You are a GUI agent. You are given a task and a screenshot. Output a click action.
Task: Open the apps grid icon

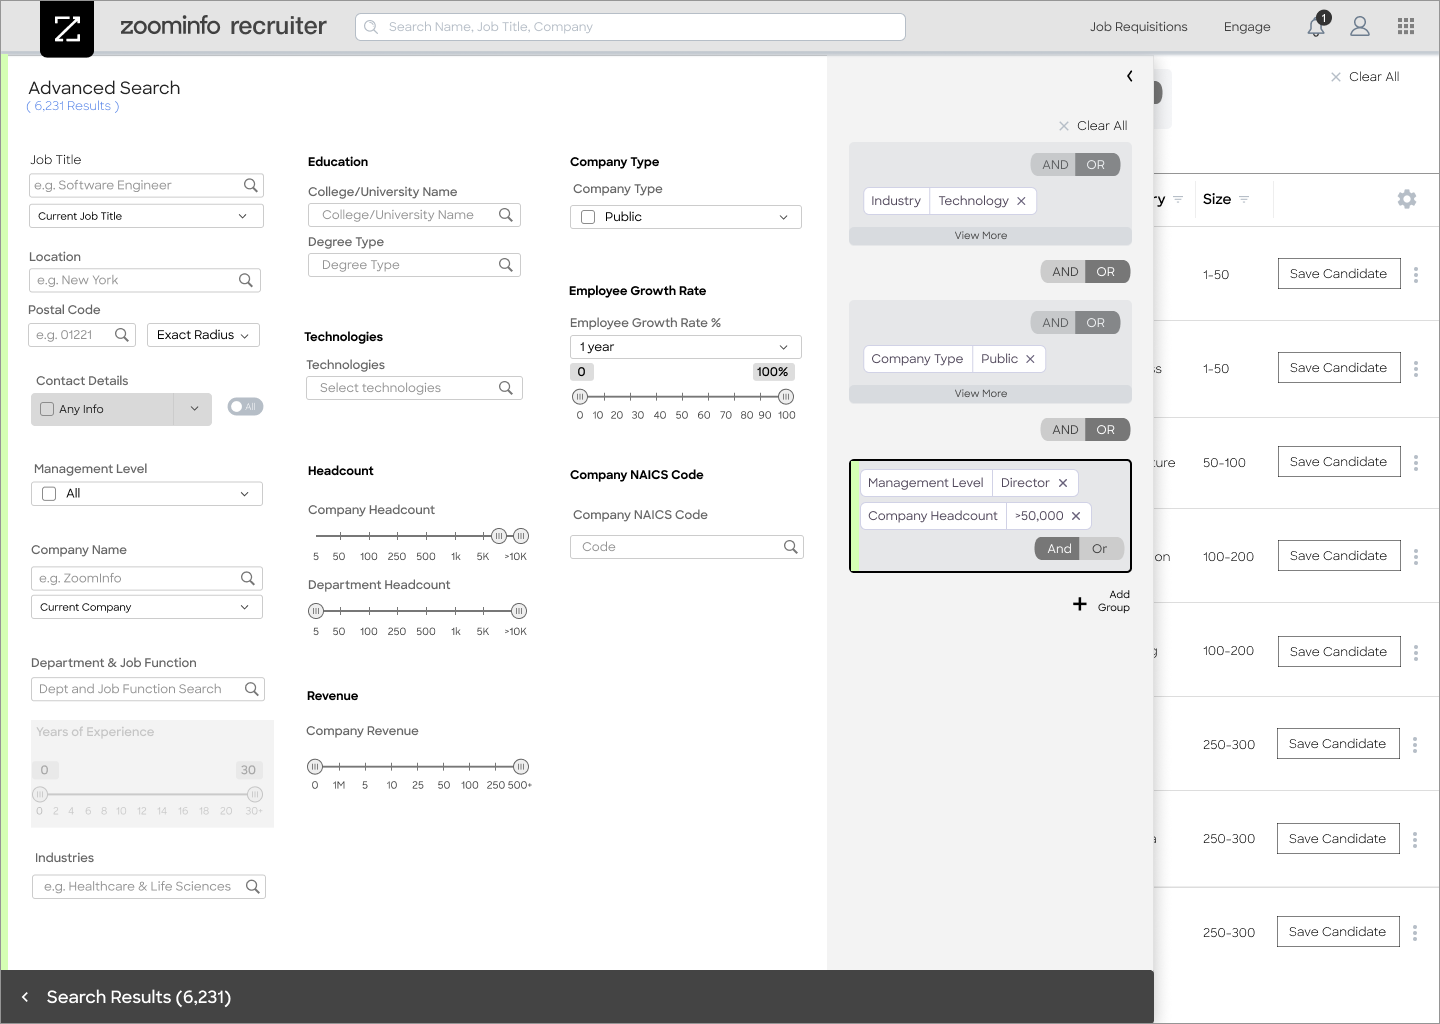(1406, 27)
